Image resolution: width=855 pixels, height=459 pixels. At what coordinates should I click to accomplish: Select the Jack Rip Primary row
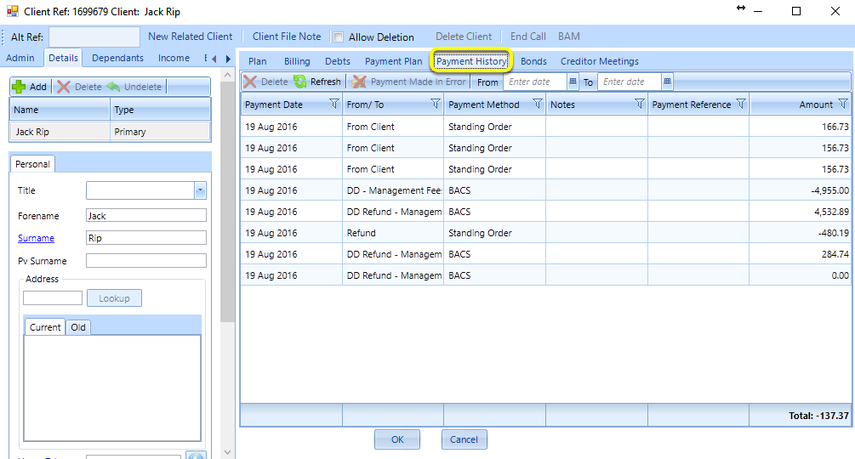(110, 131)
